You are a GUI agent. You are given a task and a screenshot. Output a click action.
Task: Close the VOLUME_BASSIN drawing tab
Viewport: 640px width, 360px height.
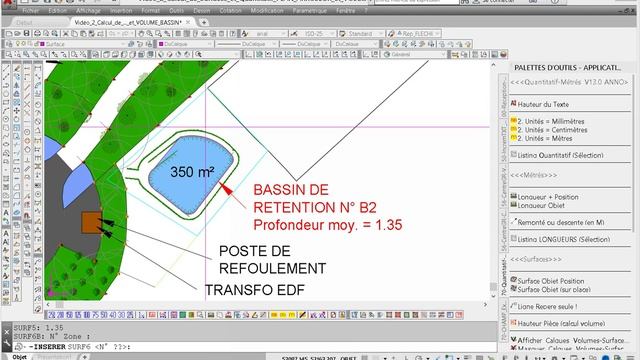click(x=188, y=22)
